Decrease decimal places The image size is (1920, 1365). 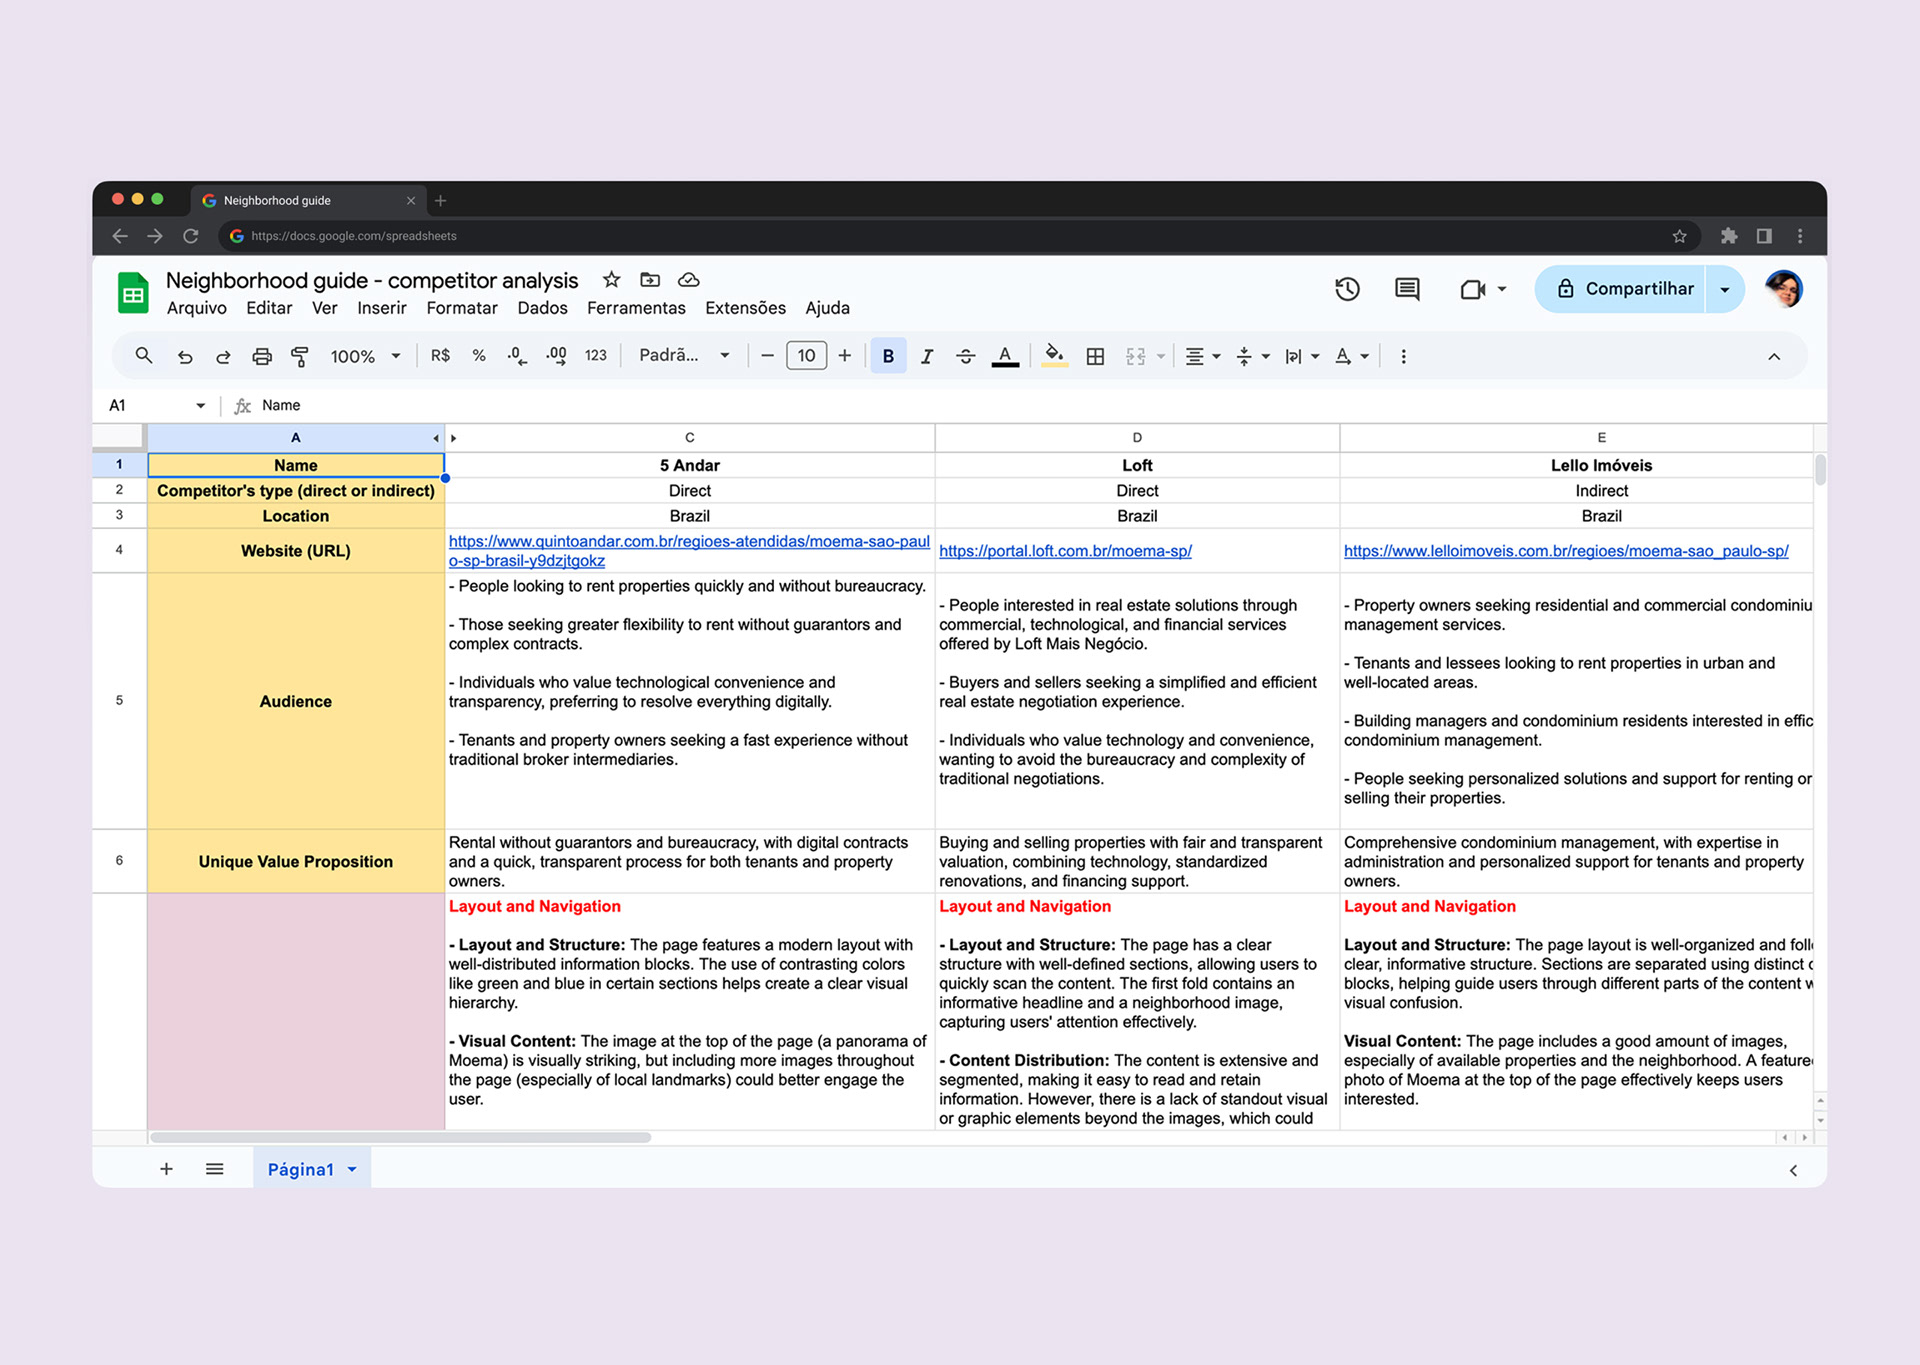(517, 356)
